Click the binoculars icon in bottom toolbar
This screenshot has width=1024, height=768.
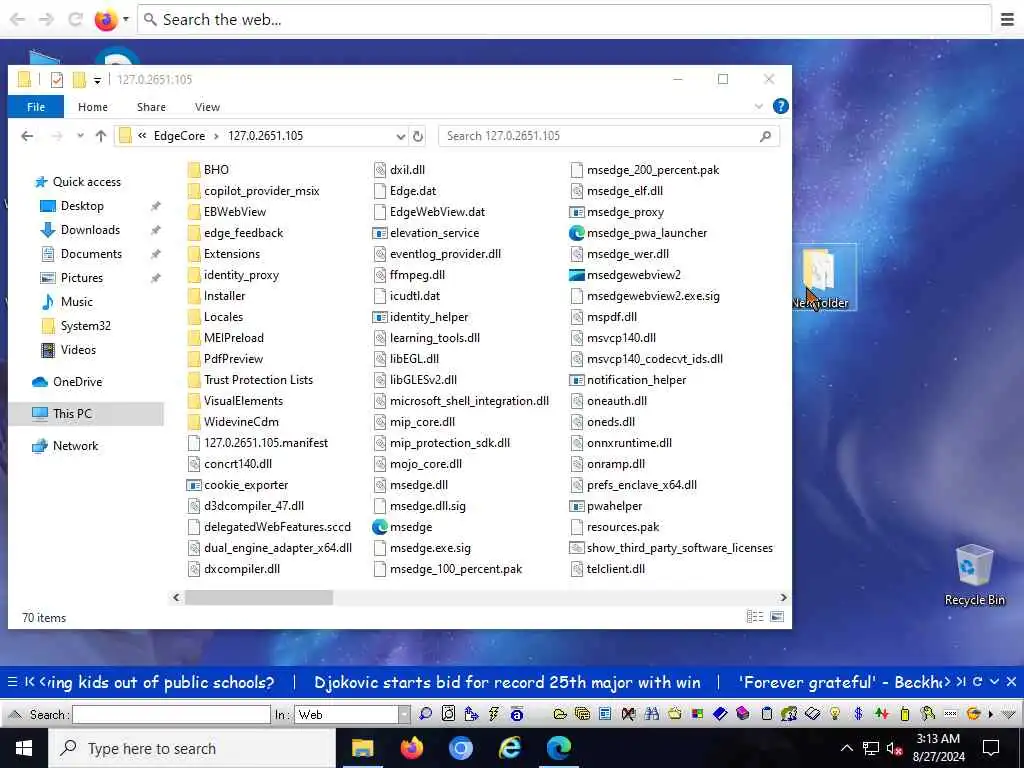(651, 714)
